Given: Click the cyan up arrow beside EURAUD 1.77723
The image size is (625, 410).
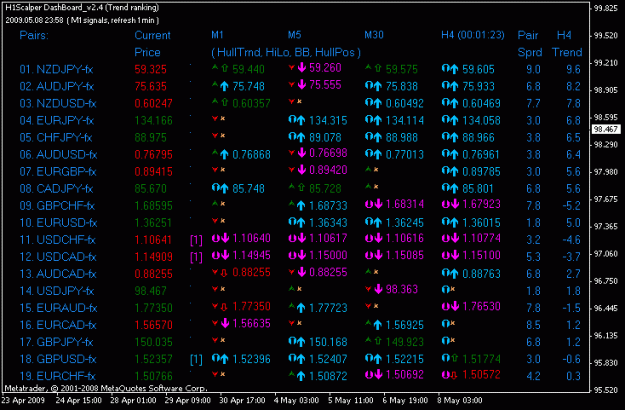Looking at the screenshot, I should tap(301, 308).
